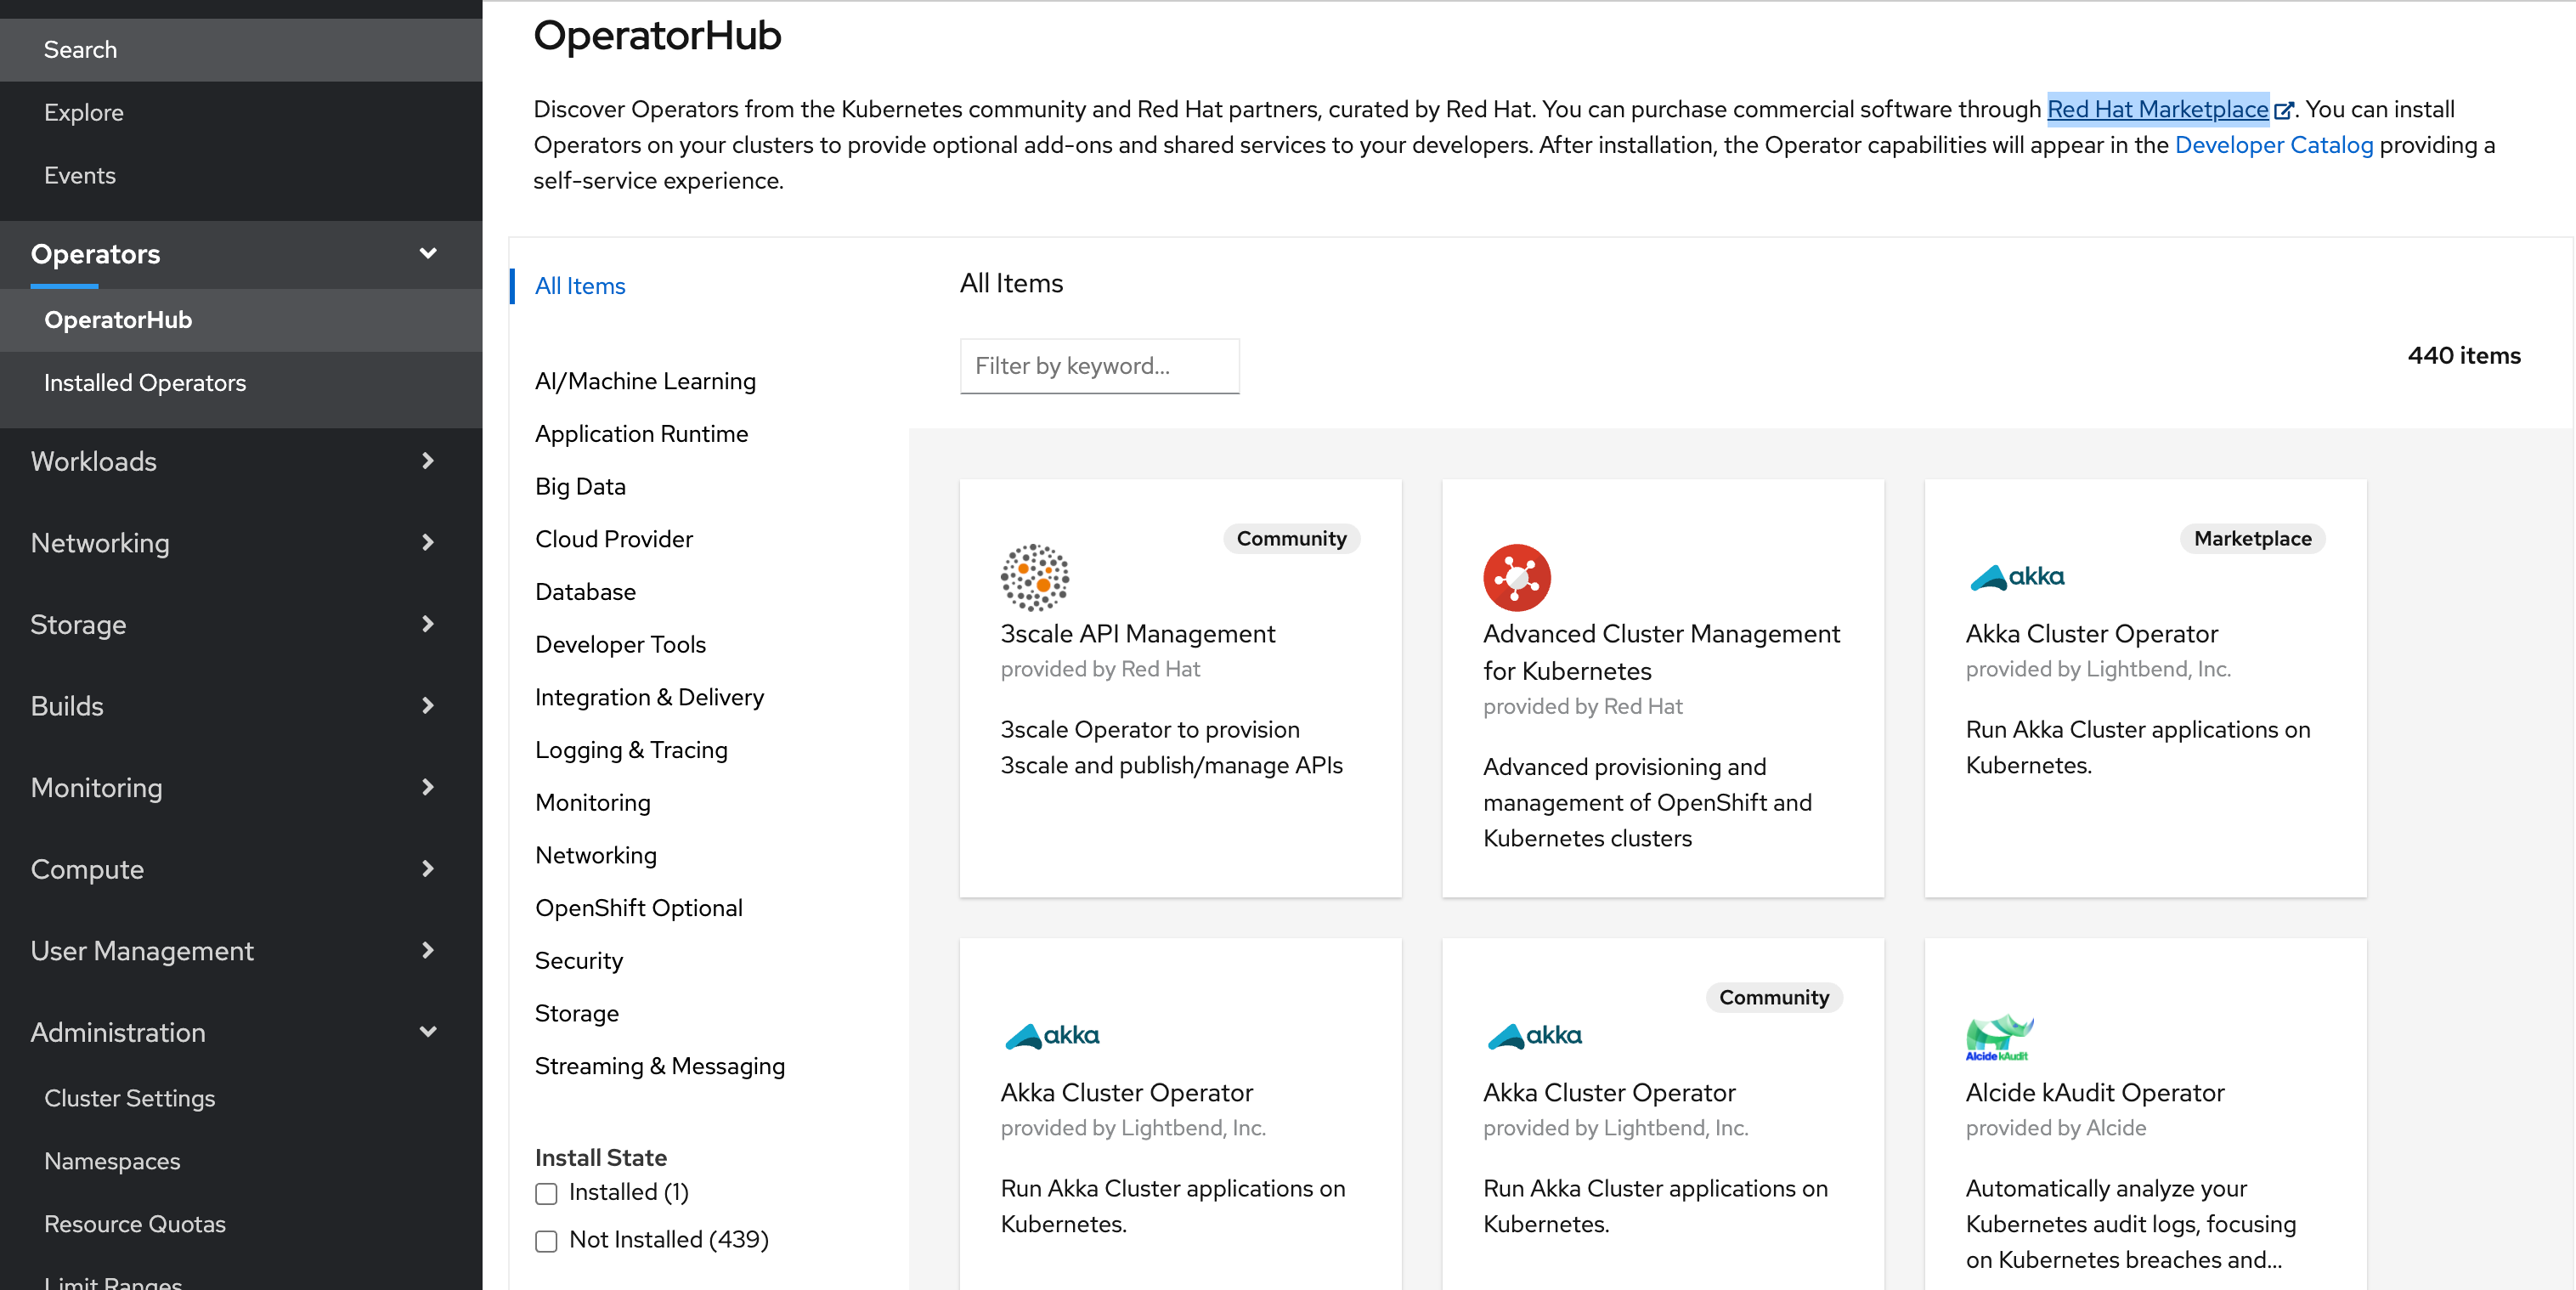Click the 3scale API Management dotted logo
Viewport: 2576px width, 1290px height.
(1035, 577)
